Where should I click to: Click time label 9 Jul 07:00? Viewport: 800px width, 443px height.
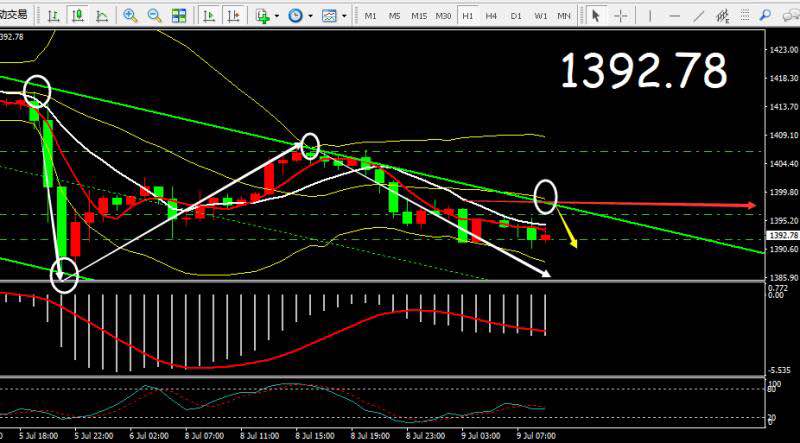pos(536,436)
